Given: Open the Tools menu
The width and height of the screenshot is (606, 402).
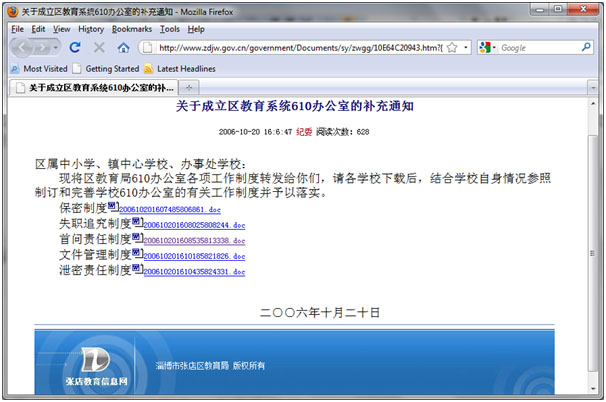Looking at the screenshot, I should tap(170, 29).
